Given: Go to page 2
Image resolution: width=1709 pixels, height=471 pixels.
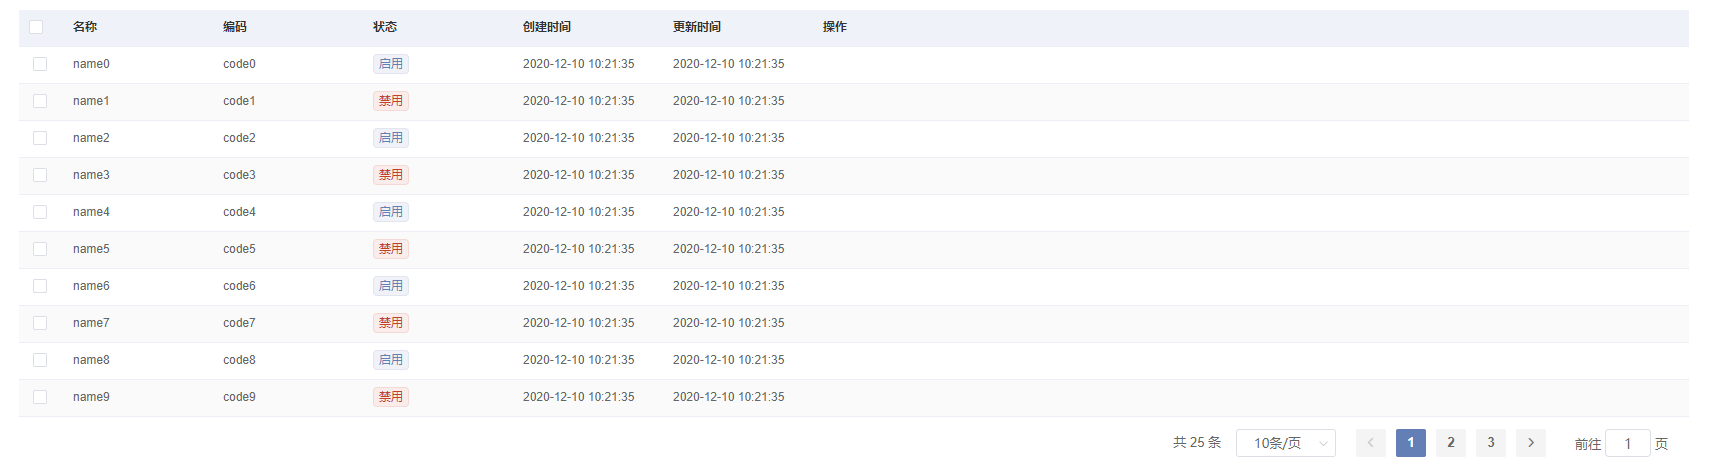Looking at the screenshot, I should point(1450,443).
